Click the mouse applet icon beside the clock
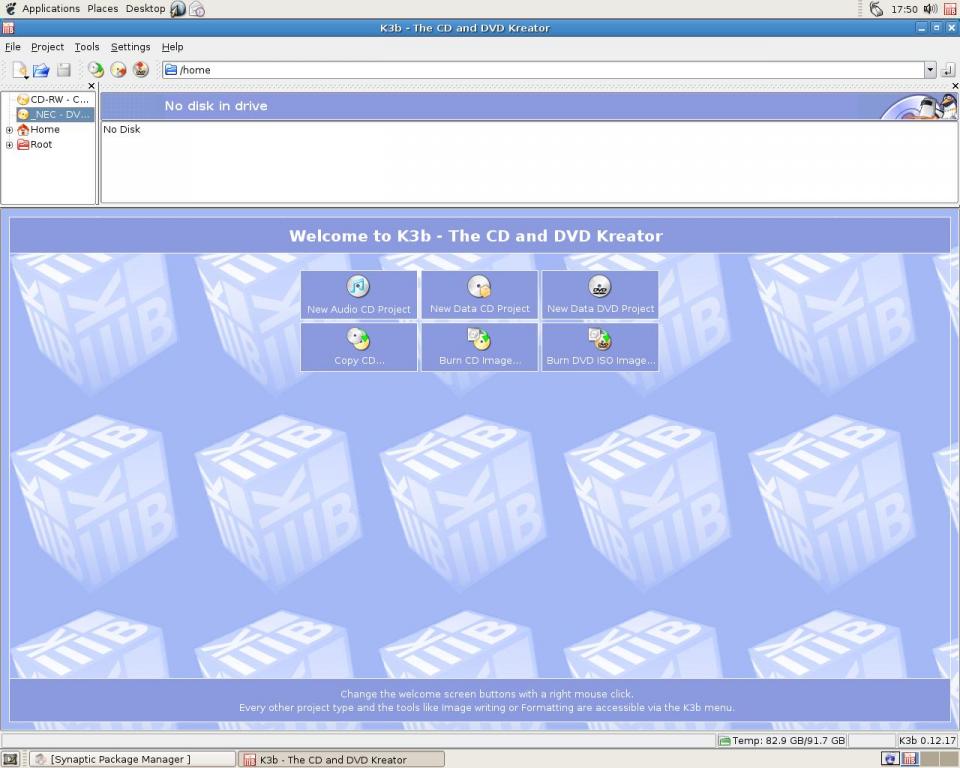 [x=876, y=9]
